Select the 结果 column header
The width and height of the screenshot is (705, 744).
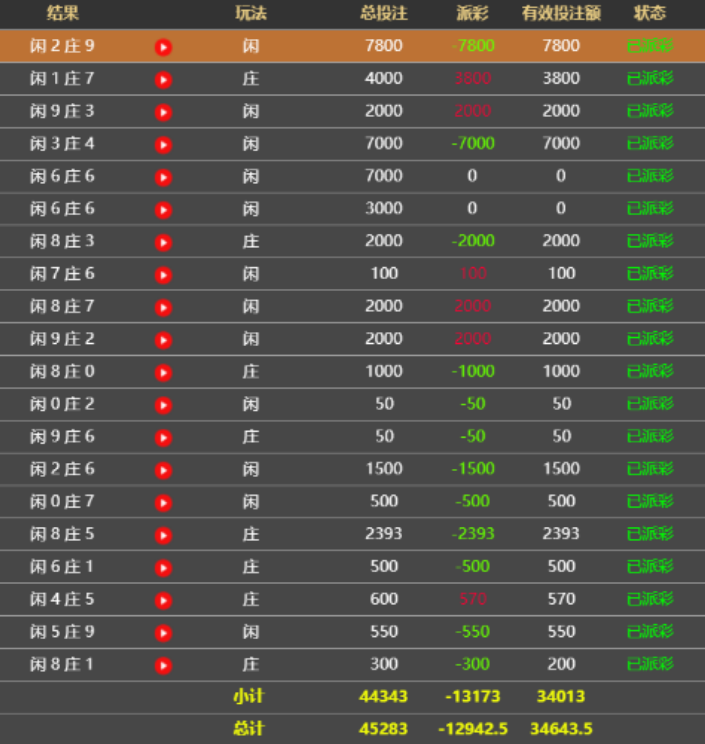click(x=63, y=13)
